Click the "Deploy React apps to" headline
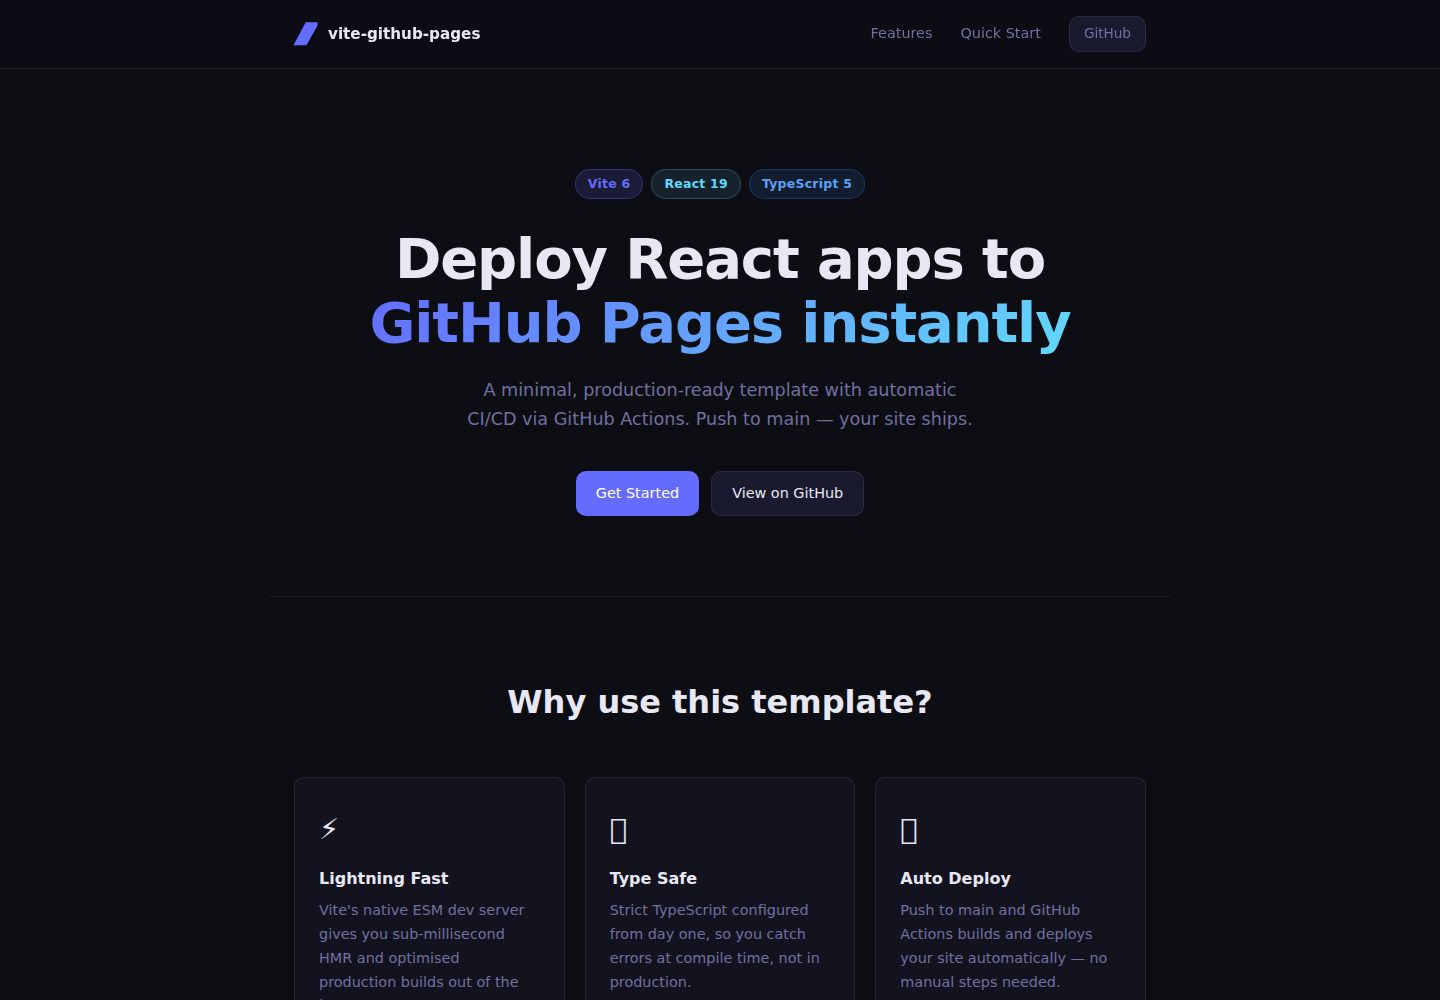Viewport: 1440px width, 1000px height. click(720, 259)
